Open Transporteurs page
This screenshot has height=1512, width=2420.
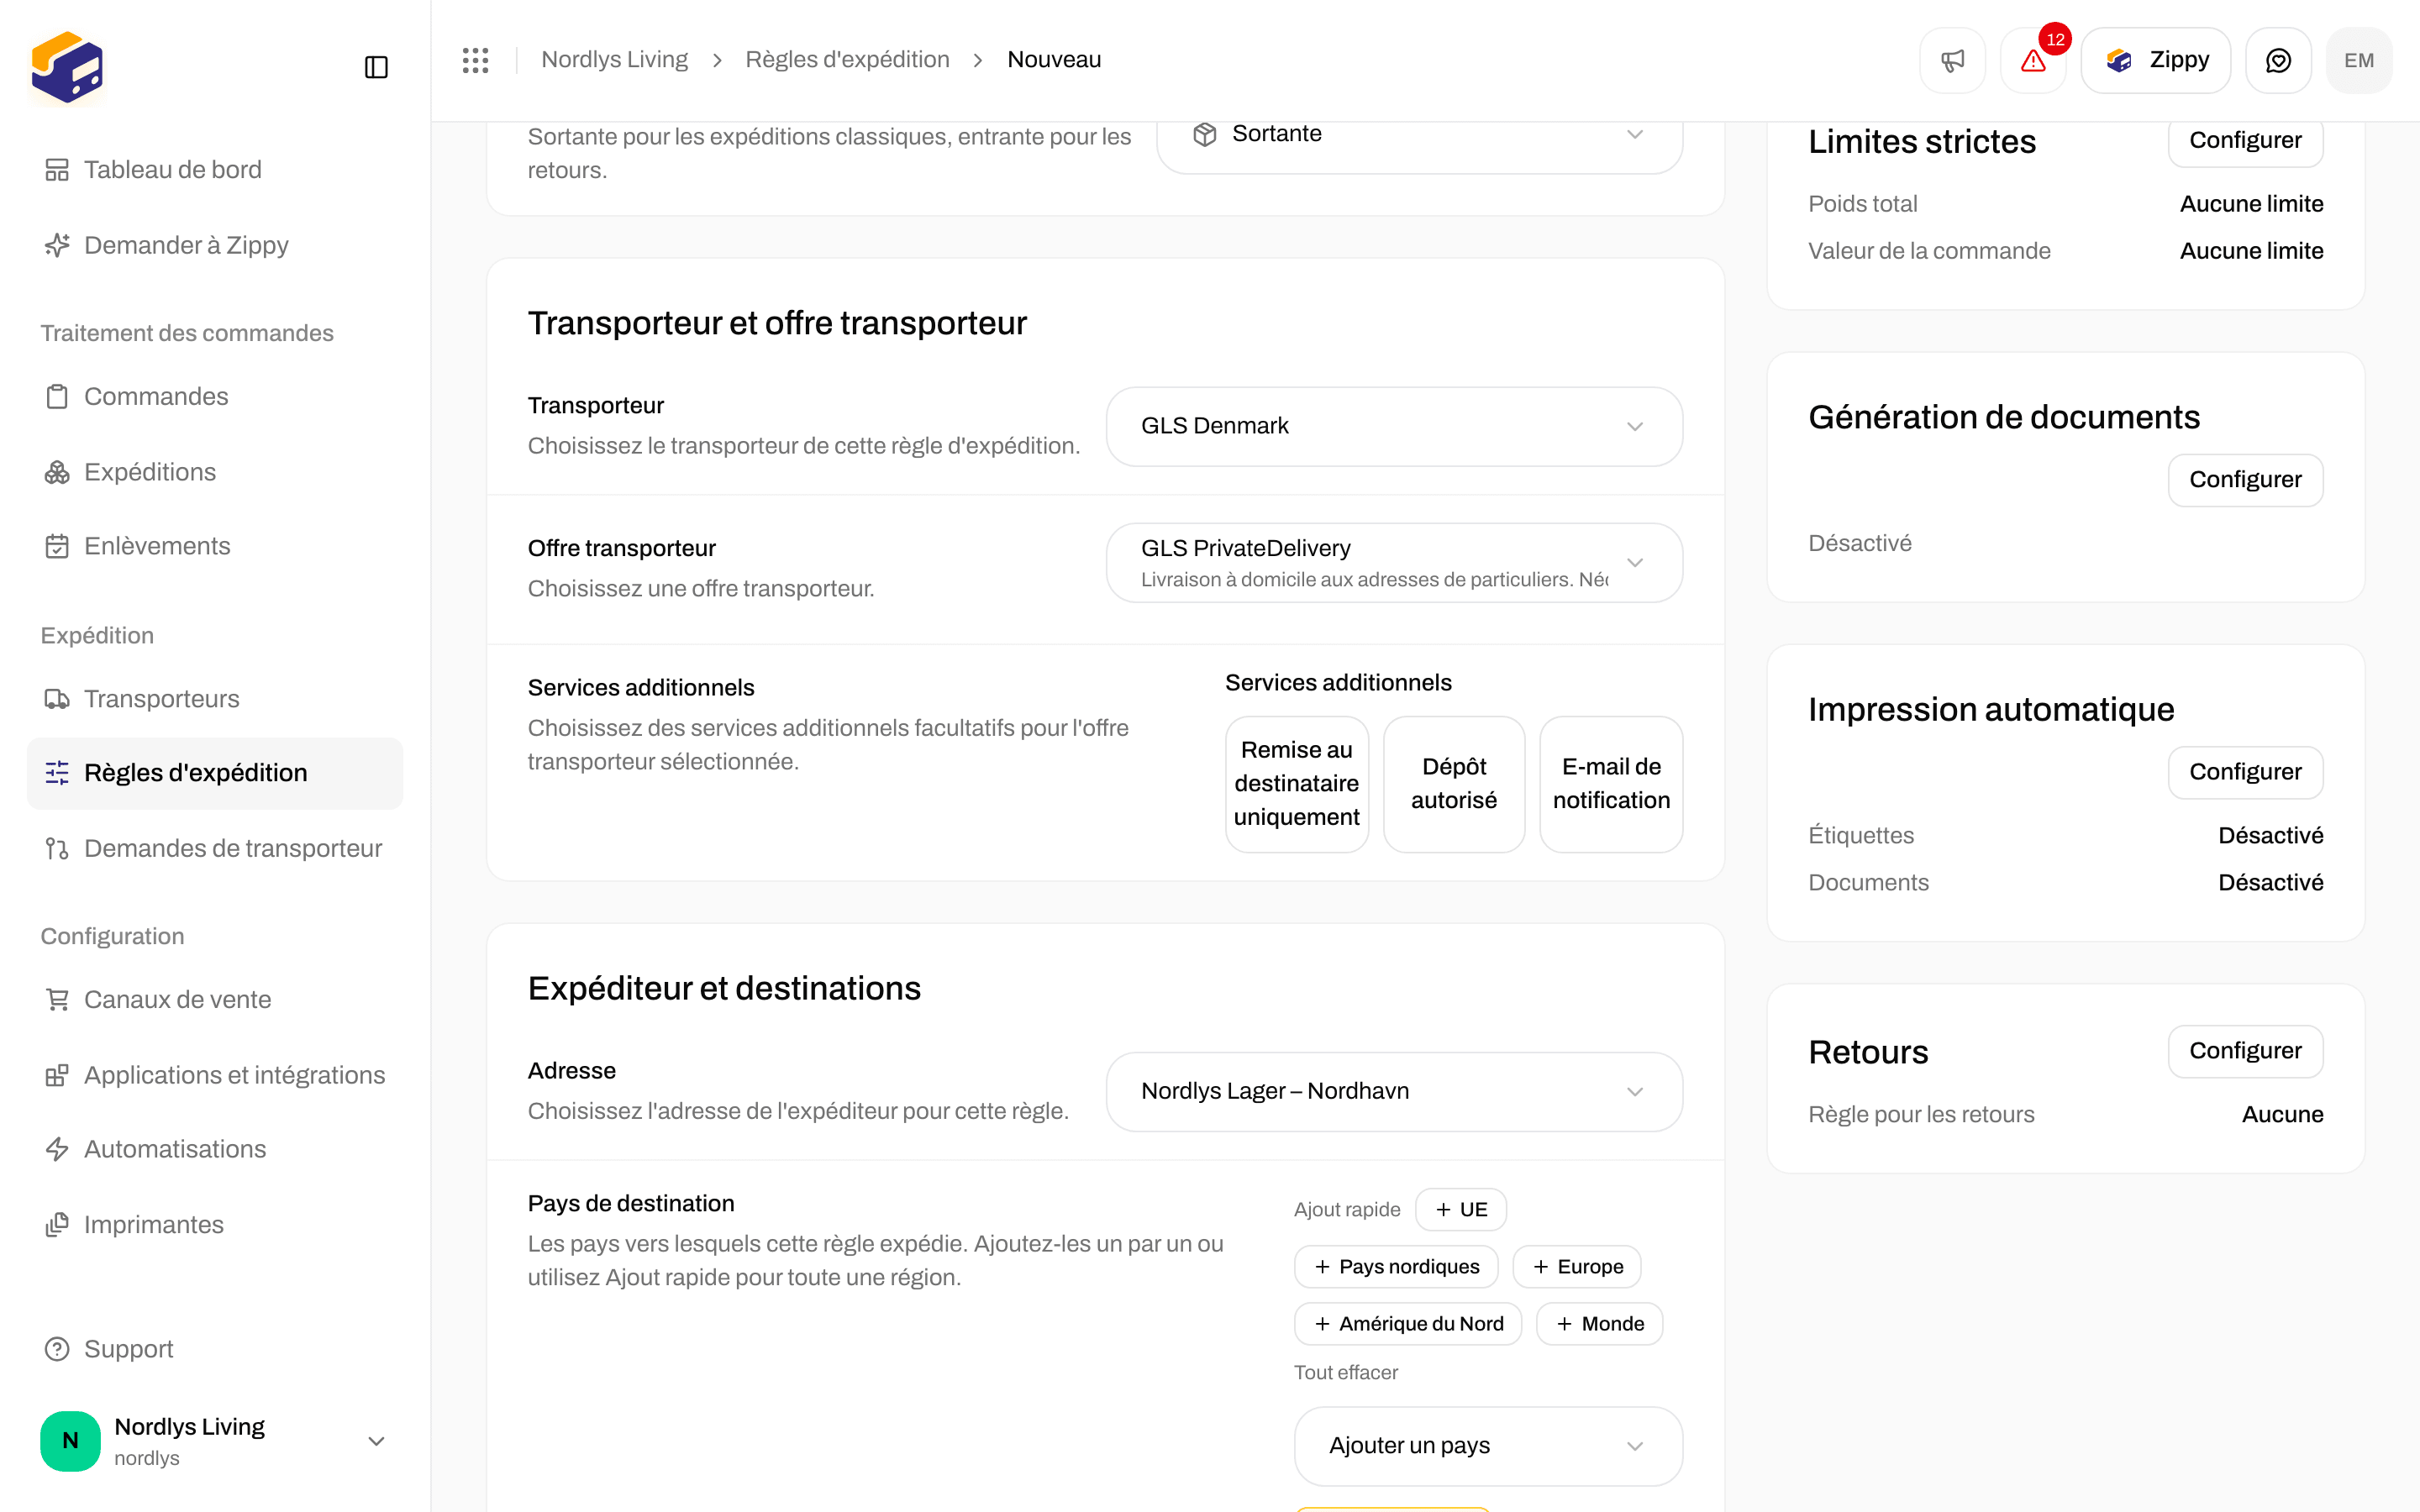pos(215,699)
